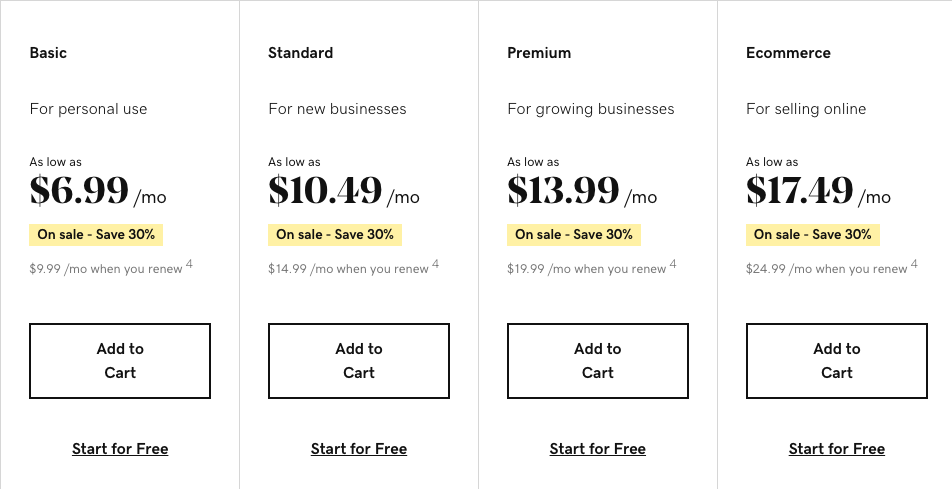
Task: Open footnote 4 beside $9.99 renewal price
Action: click(x=189, y=264)
